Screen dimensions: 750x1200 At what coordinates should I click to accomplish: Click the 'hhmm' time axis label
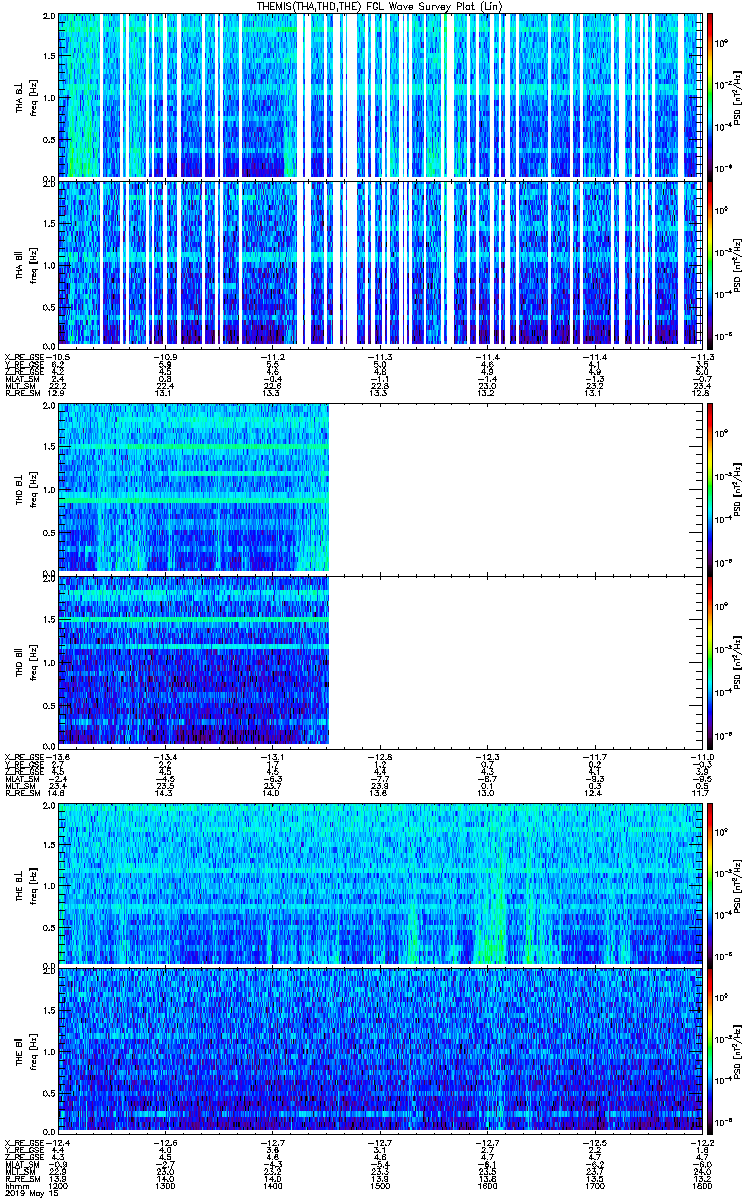15,1186
